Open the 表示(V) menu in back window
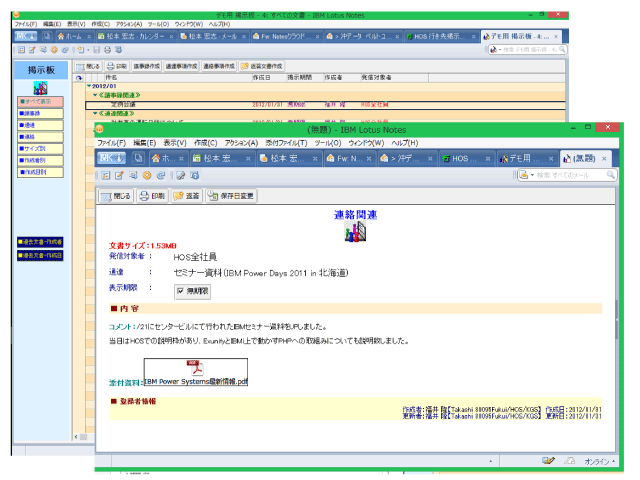This screenshot has width=640, height=480. pos(76,24)
